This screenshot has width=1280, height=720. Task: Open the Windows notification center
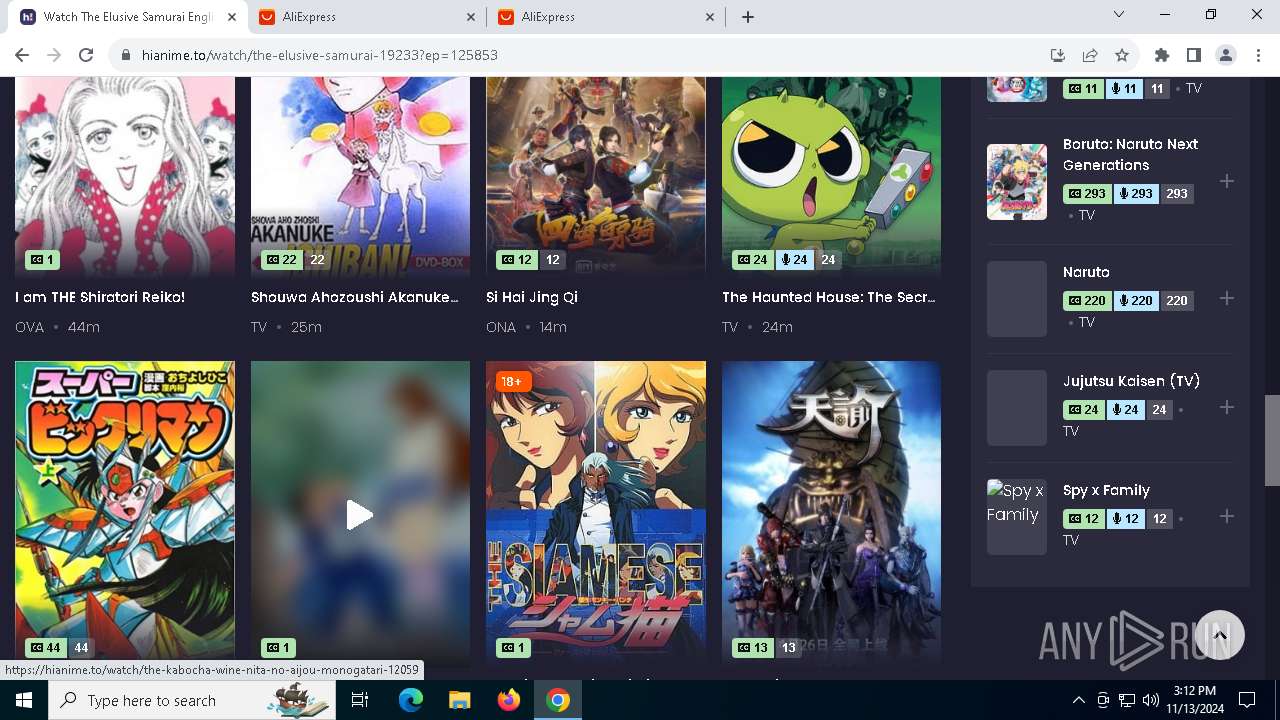point(1247,700)
